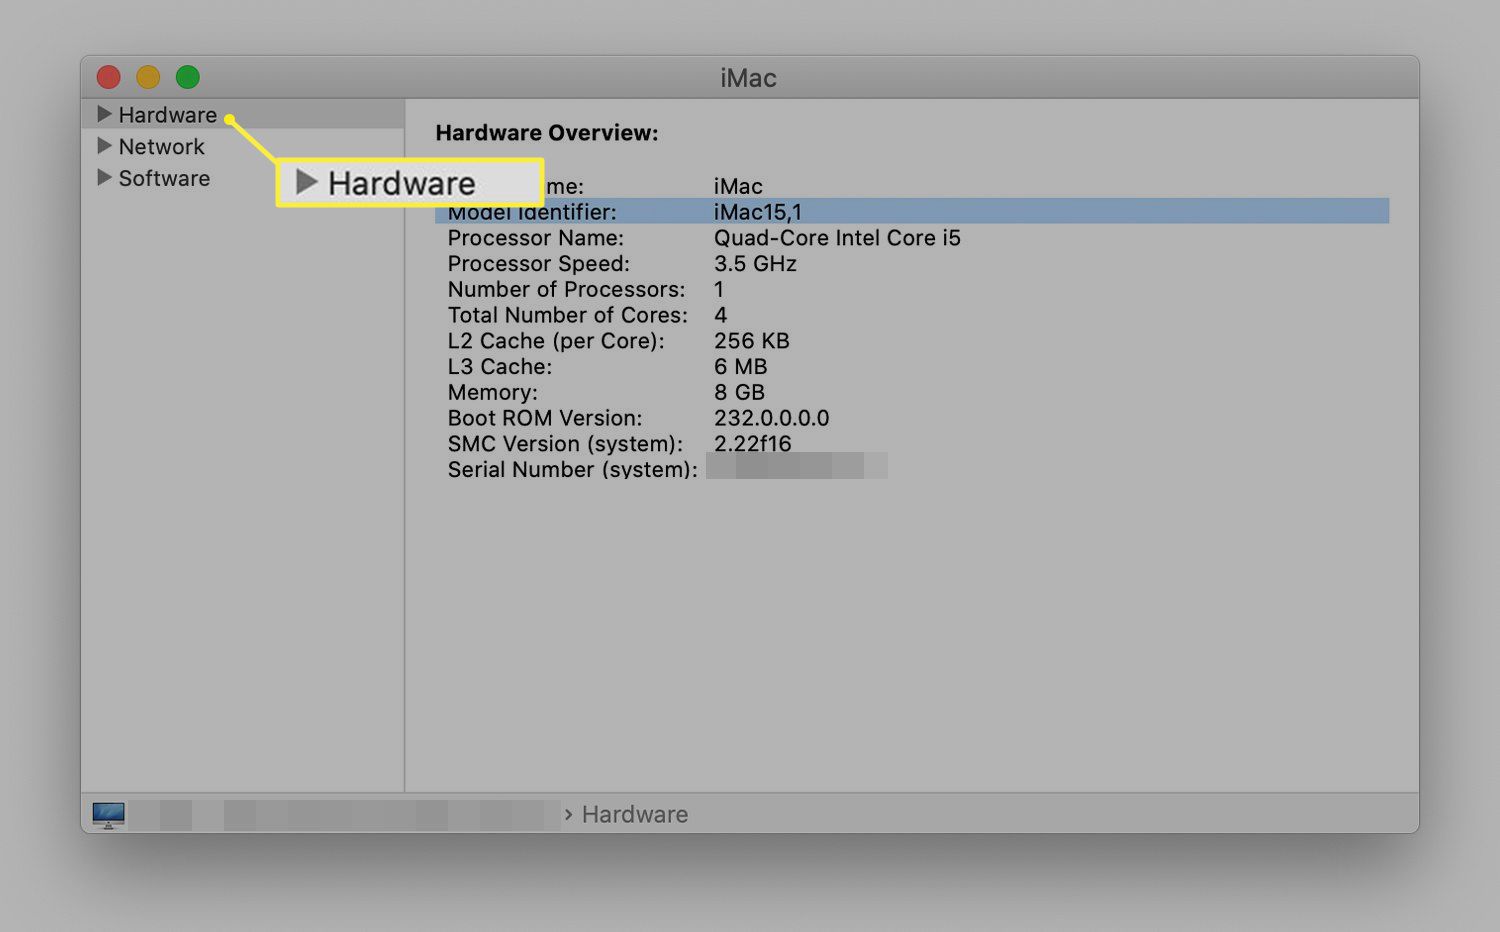Click the 6 MB value
The width and height of the screenshot is (1500, 932).
[x=741, y=367]
